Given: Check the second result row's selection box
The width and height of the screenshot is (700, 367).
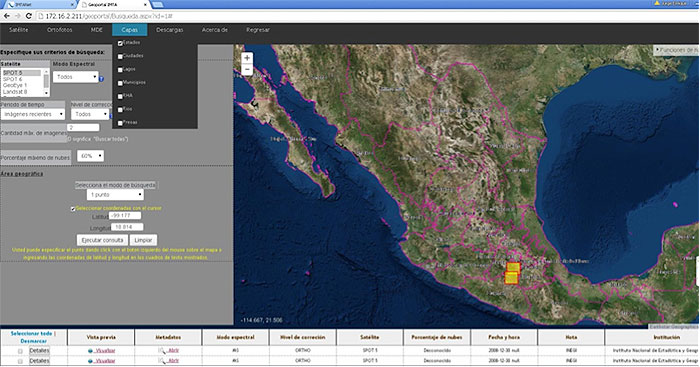Looking at the screenshot, I should tap(20, 361).
